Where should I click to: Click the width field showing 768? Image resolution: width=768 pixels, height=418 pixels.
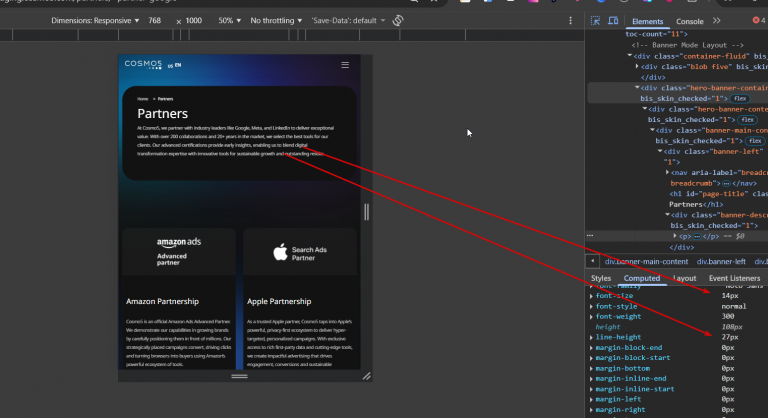tap(155, 21)
